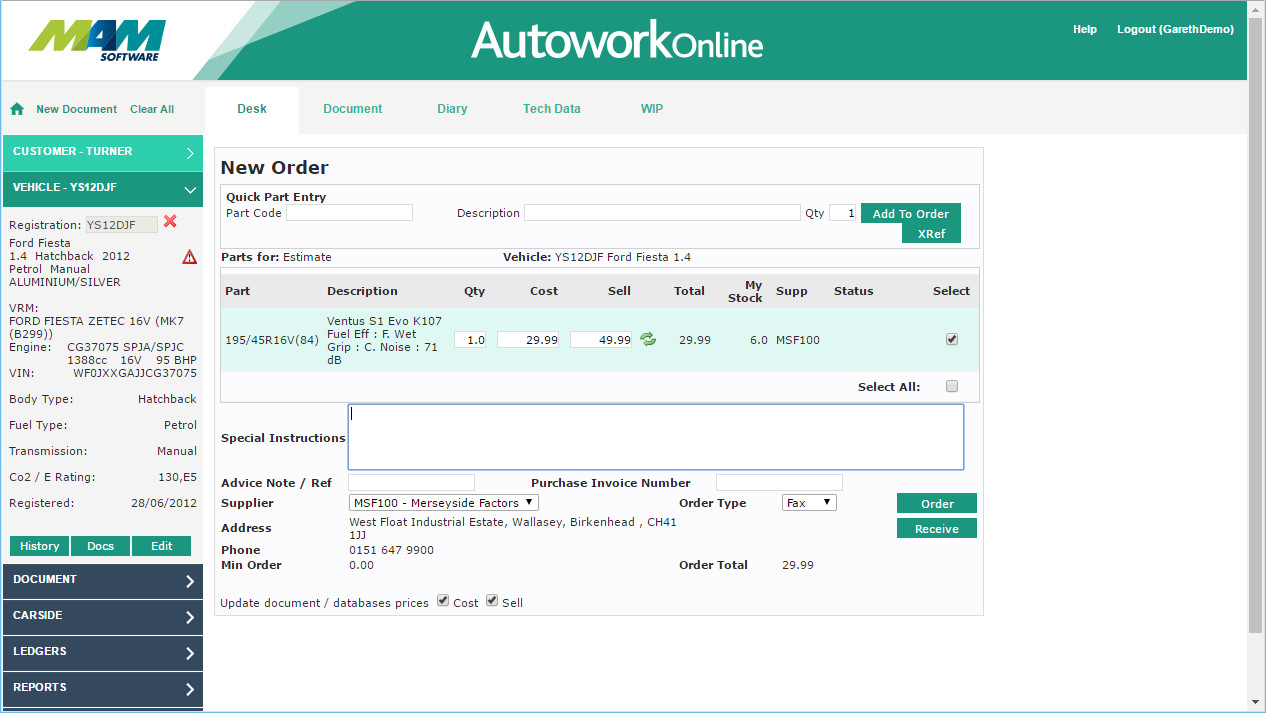Click the Logout (GarethDemo) link
The image size is (1266, 713).
coord(1175,30)
